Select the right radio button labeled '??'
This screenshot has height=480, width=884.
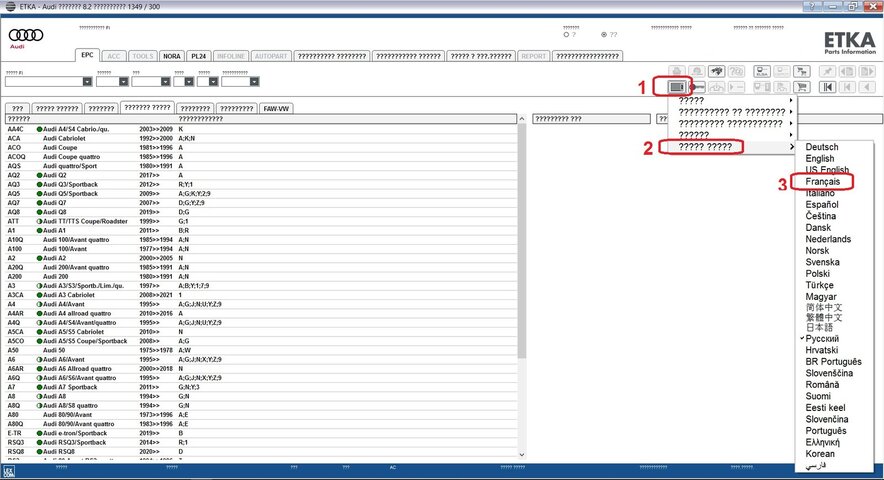(604, 34)
